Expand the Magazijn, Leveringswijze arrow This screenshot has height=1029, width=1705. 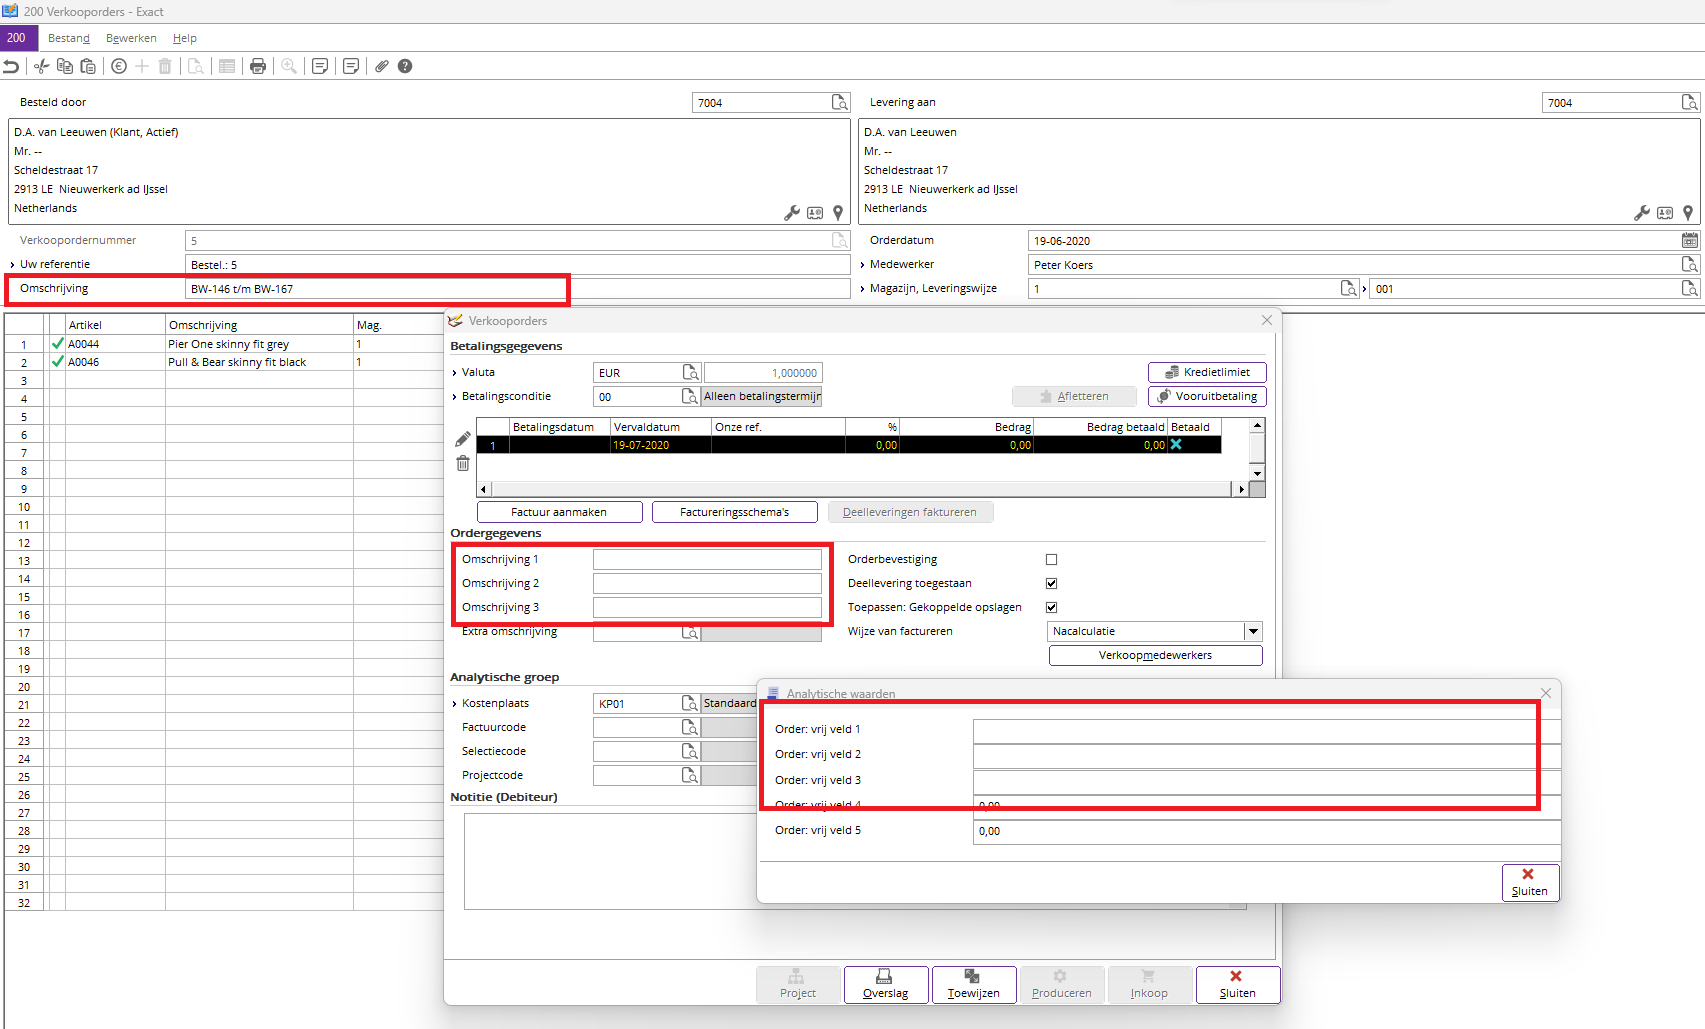click(x=862, y=289)
